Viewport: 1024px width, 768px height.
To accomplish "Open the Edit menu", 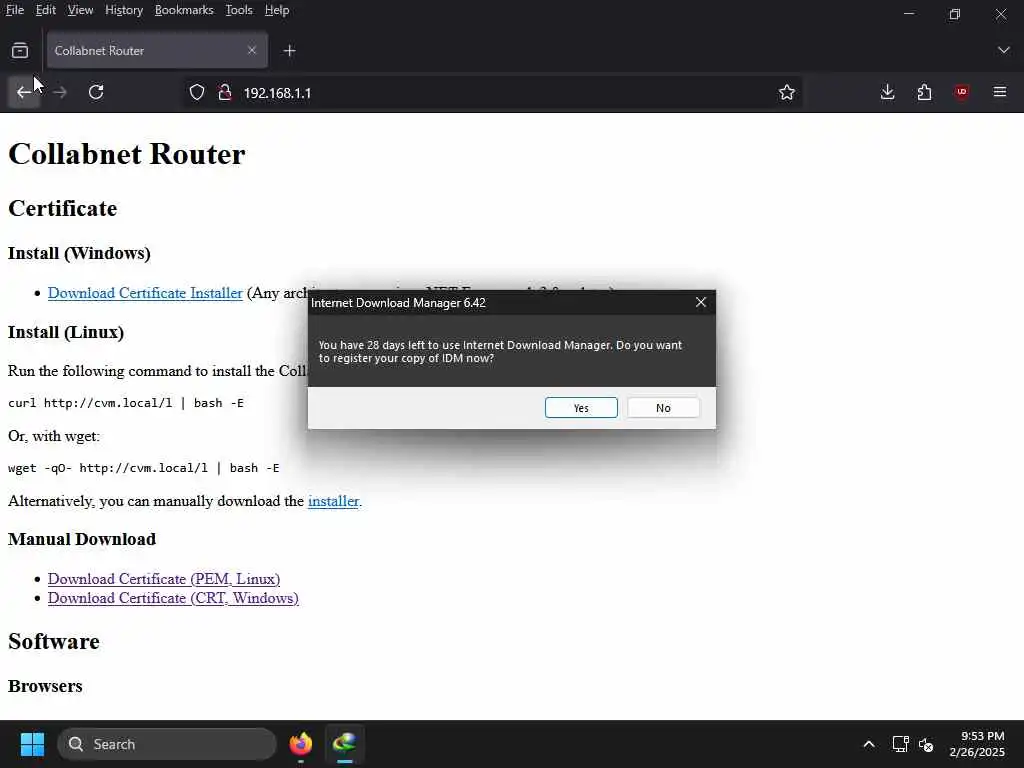I will (x=46, y=10).
